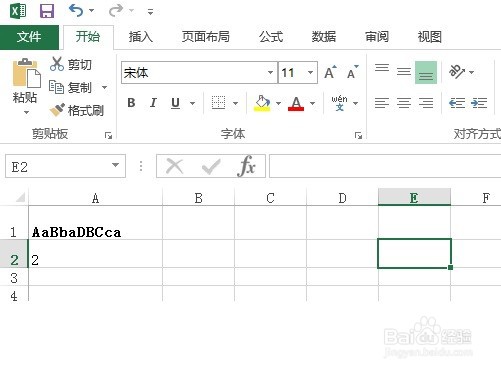The image size is (501, 370).
Task: Select cell A1 containing AaBbaDBCca
Action: 95,223
